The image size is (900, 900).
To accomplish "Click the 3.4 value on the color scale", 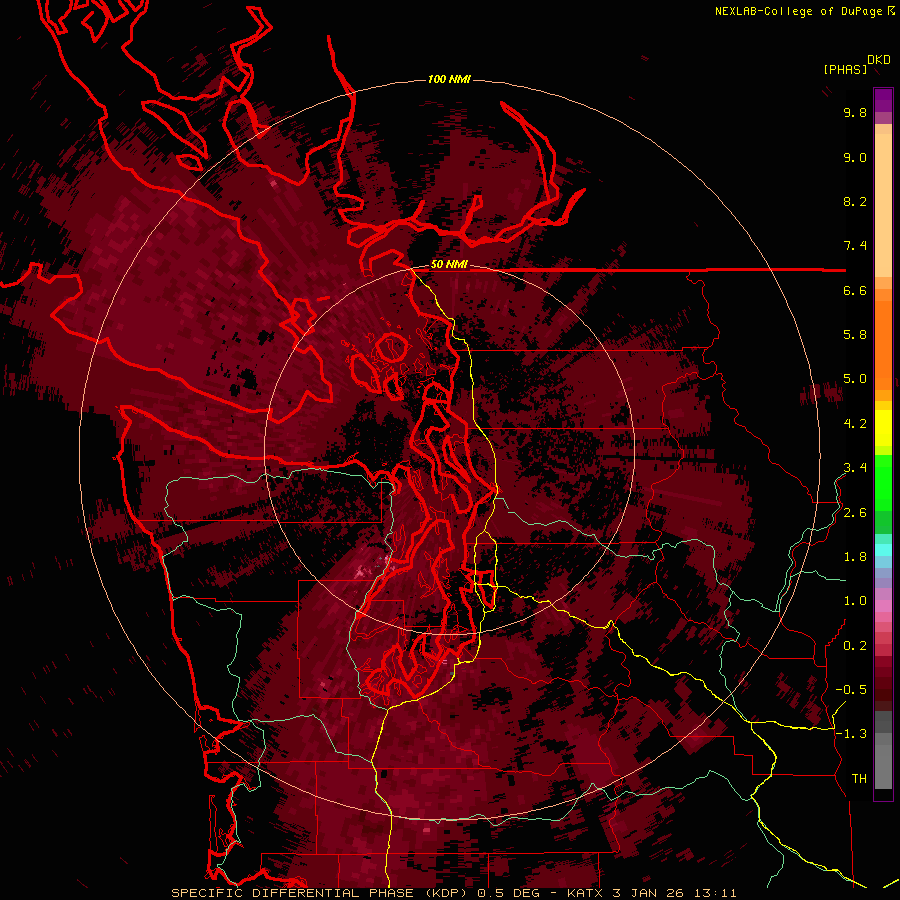I will tap(855, 468).
